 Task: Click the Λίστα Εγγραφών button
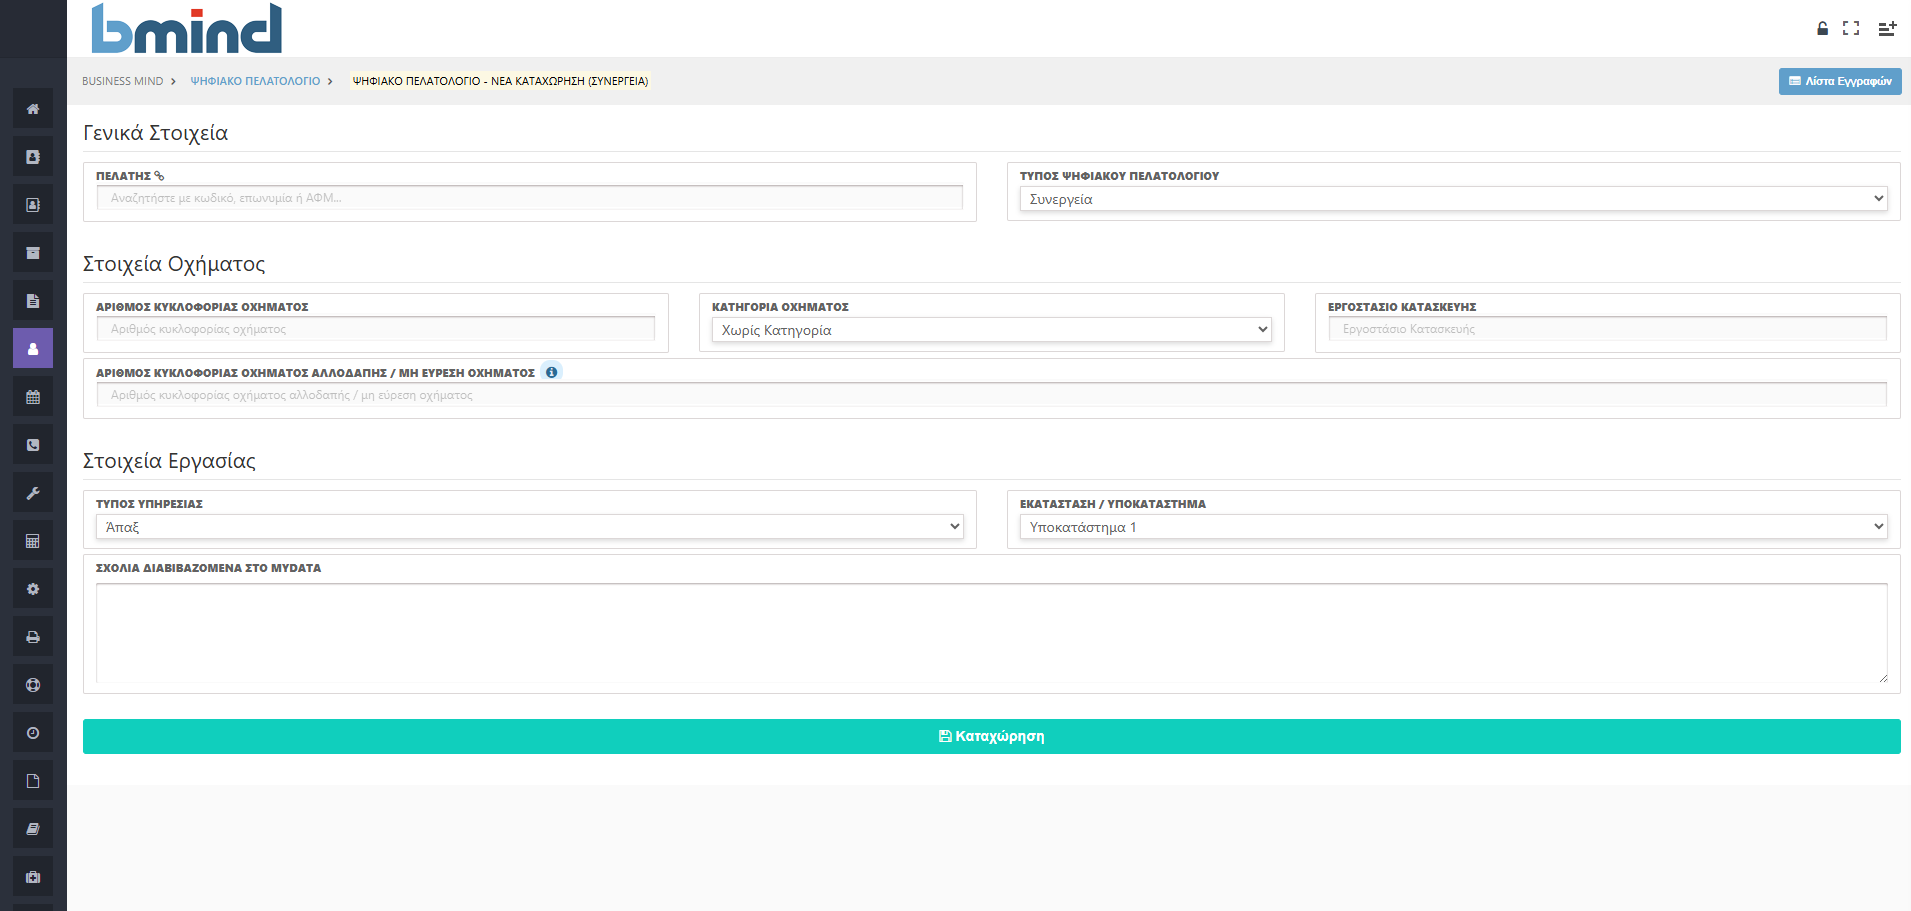pos(1839,81)
